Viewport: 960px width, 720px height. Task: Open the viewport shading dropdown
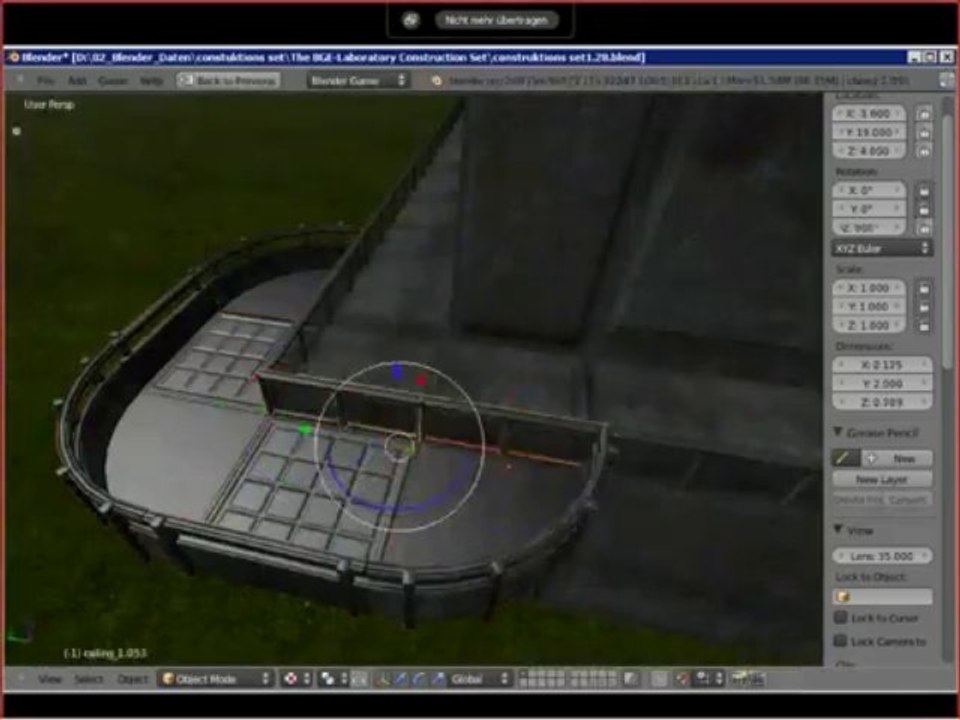(296, 679)
